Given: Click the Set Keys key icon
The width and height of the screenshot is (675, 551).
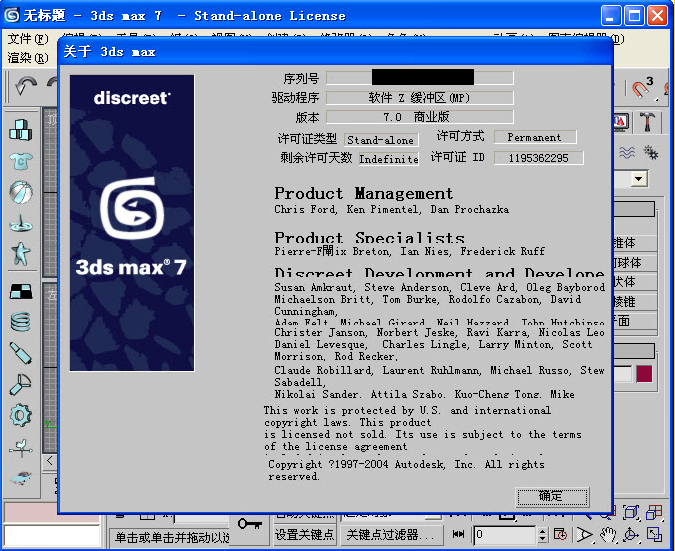Looking at the screenshot, I should [x=250, y=524].
